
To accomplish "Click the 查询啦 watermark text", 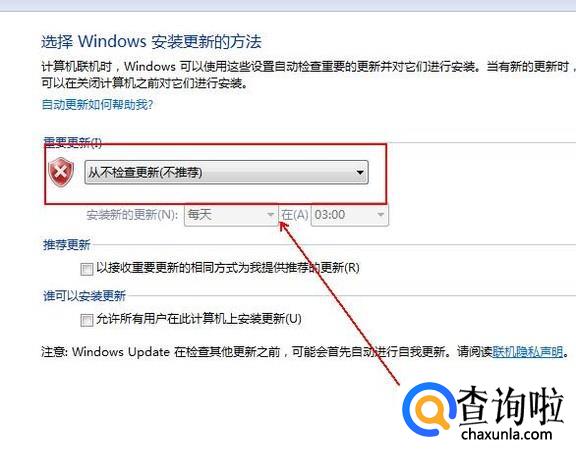I will tap(511, 406).
